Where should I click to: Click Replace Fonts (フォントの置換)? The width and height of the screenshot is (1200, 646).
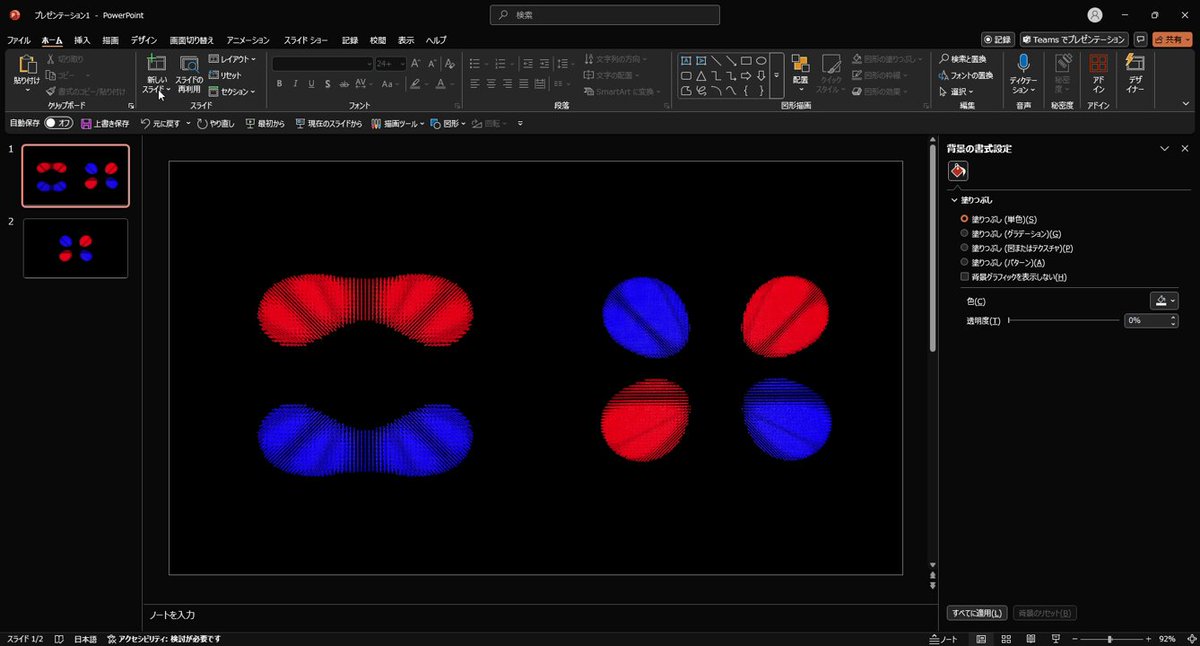(965, 75)
